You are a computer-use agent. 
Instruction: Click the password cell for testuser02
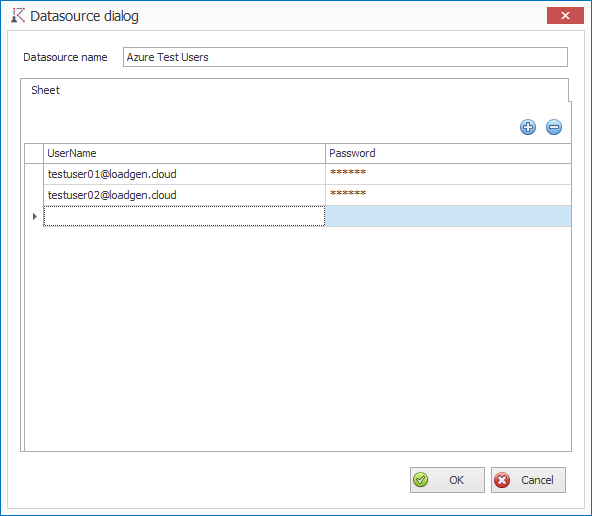[x=448, y=195]
